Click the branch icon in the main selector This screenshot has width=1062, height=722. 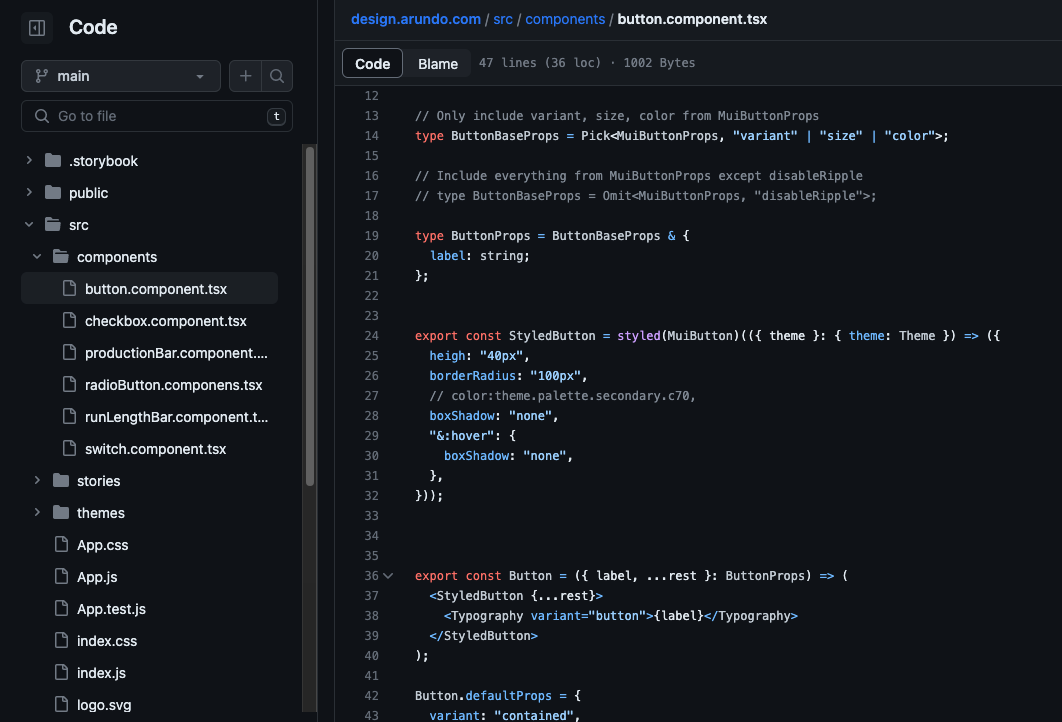tap(42, 76)
